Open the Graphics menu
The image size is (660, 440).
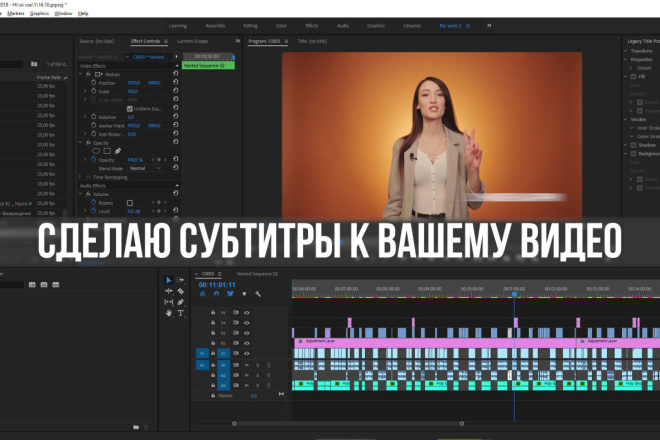point(40,13)
